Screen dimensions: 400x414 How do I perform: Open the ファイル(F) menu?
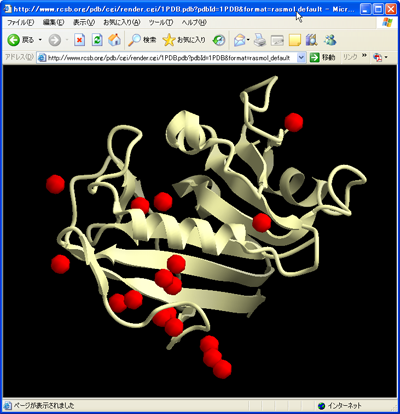21,23
